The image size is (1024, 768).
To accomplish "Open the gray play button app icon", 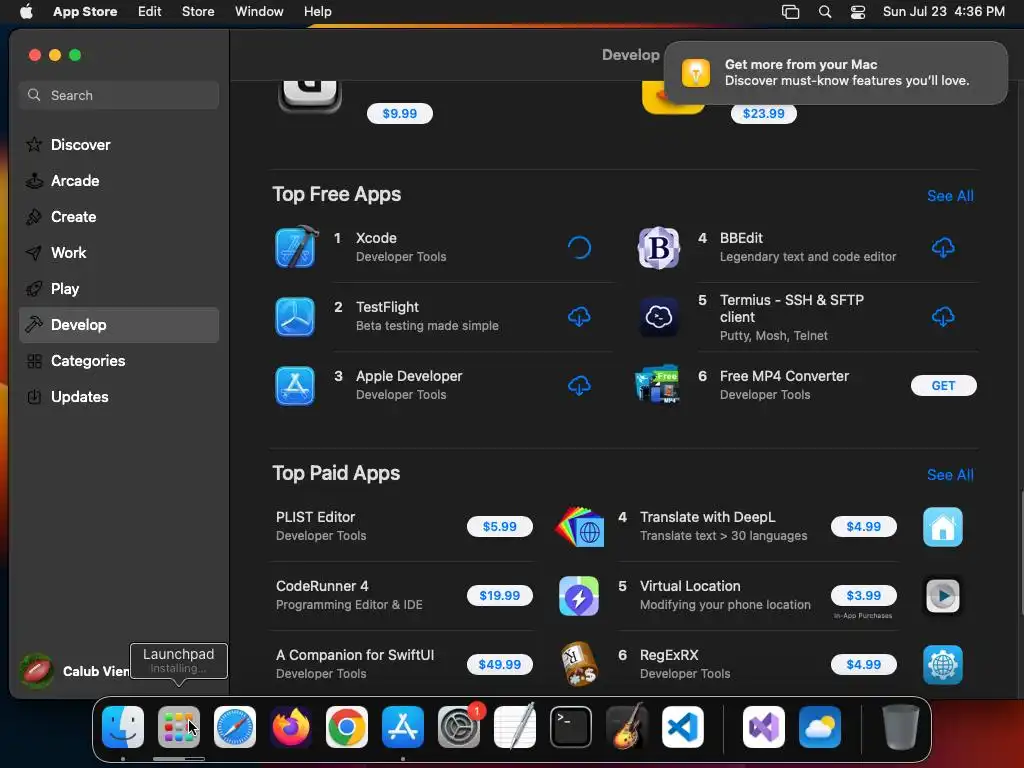I will [942, 596].
